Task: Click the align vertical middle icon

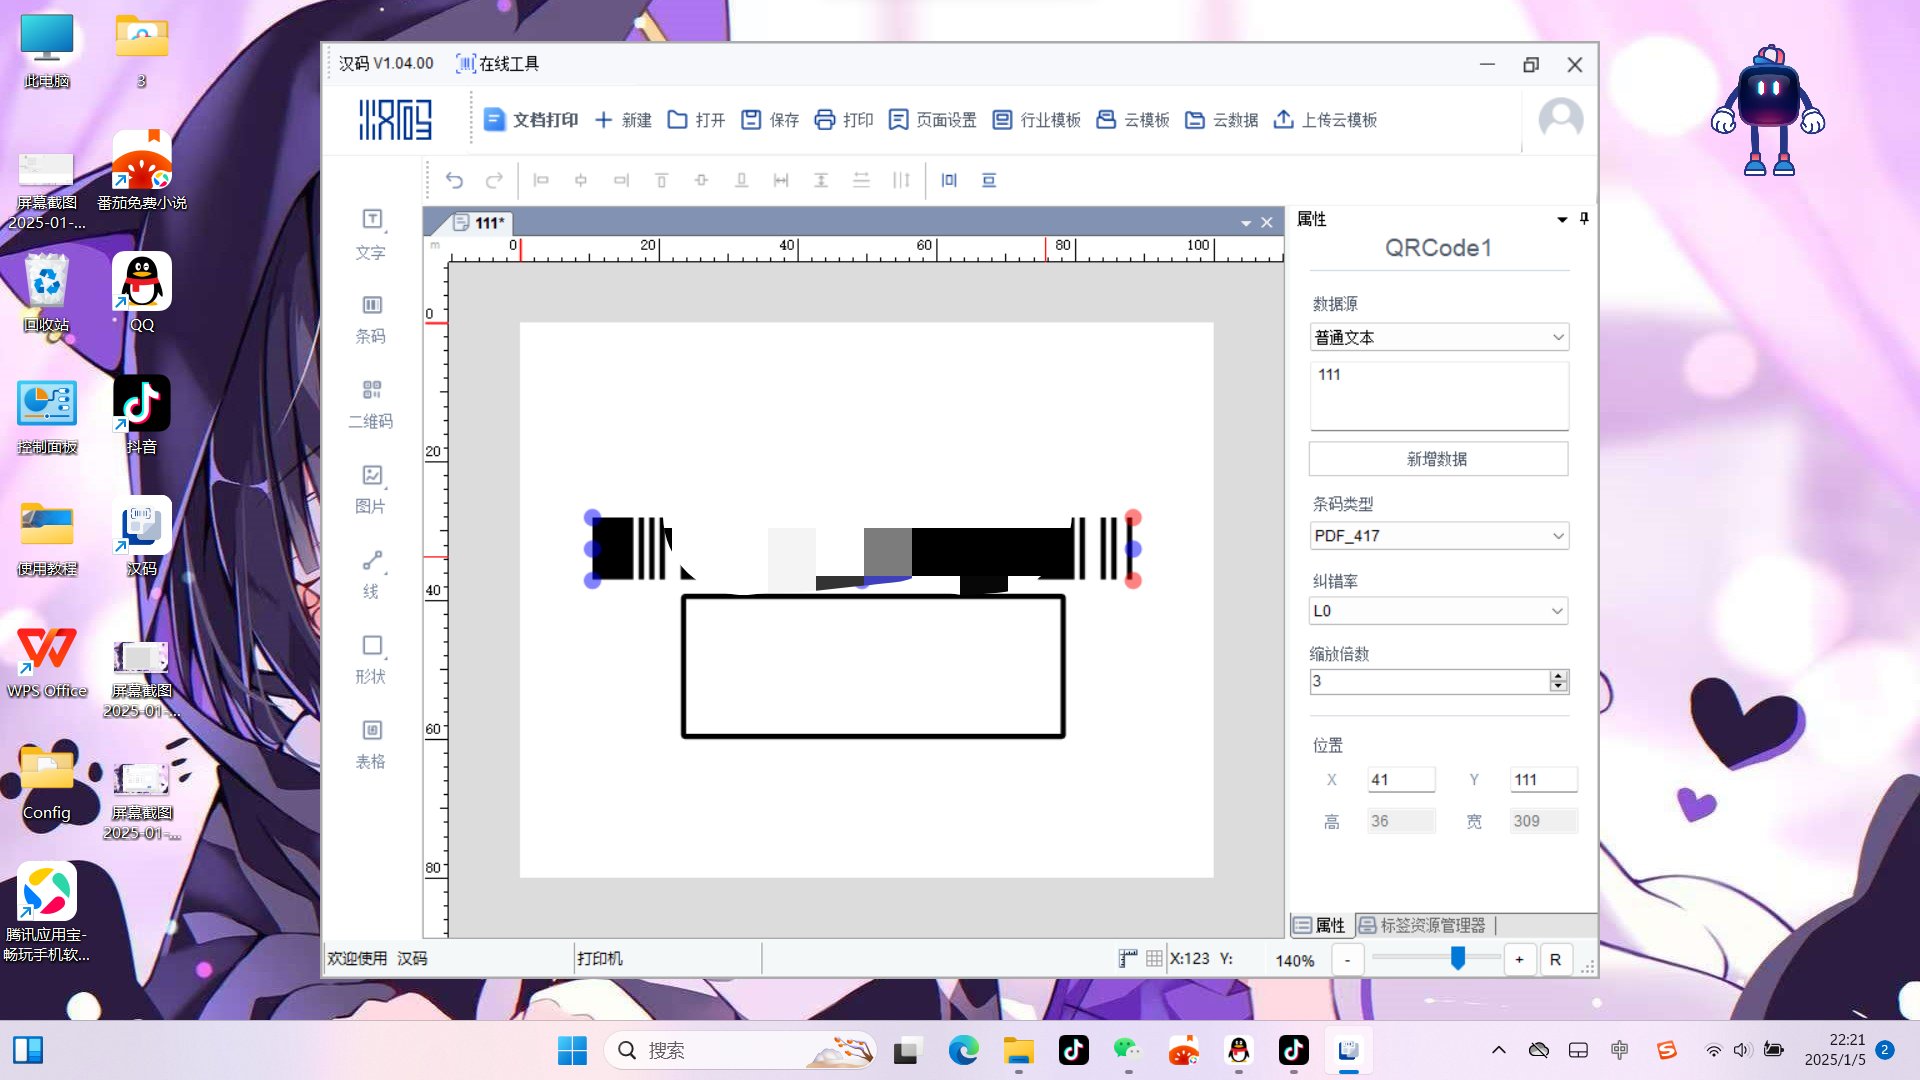Action: (x=701, y=180)
